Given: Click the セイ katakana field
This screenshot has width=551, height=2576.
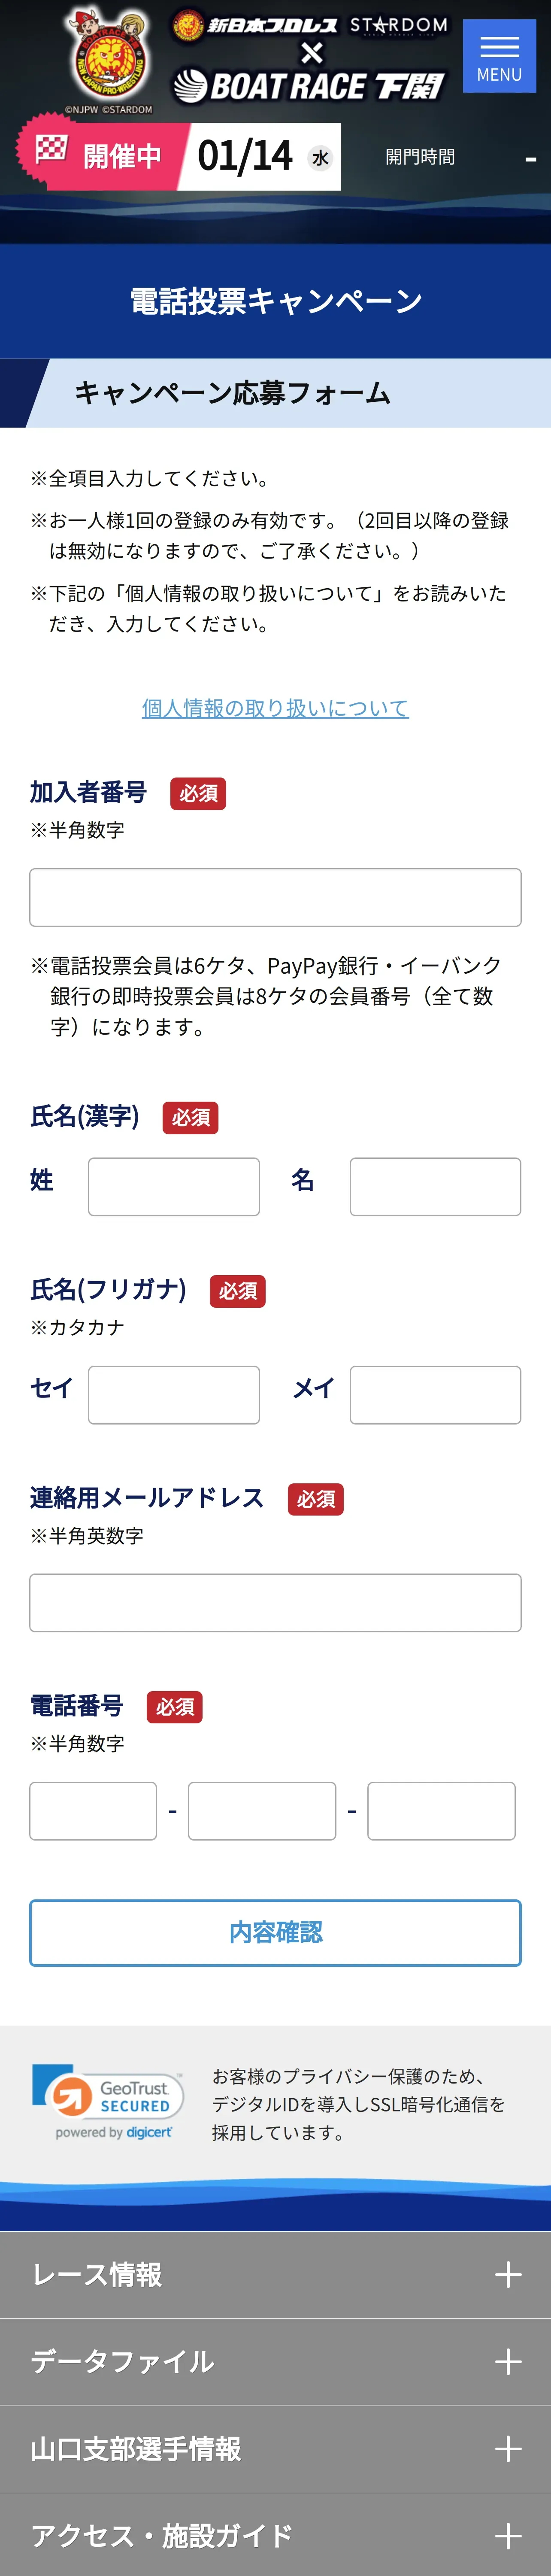Looking at the screenshot, I should point(174,1395).
